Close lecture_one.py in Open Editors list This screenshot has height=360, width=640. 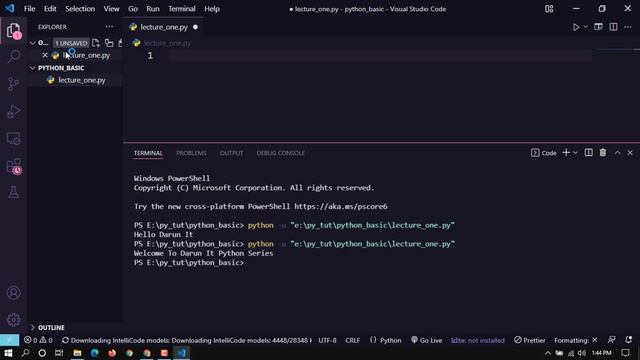coord(45,55)
